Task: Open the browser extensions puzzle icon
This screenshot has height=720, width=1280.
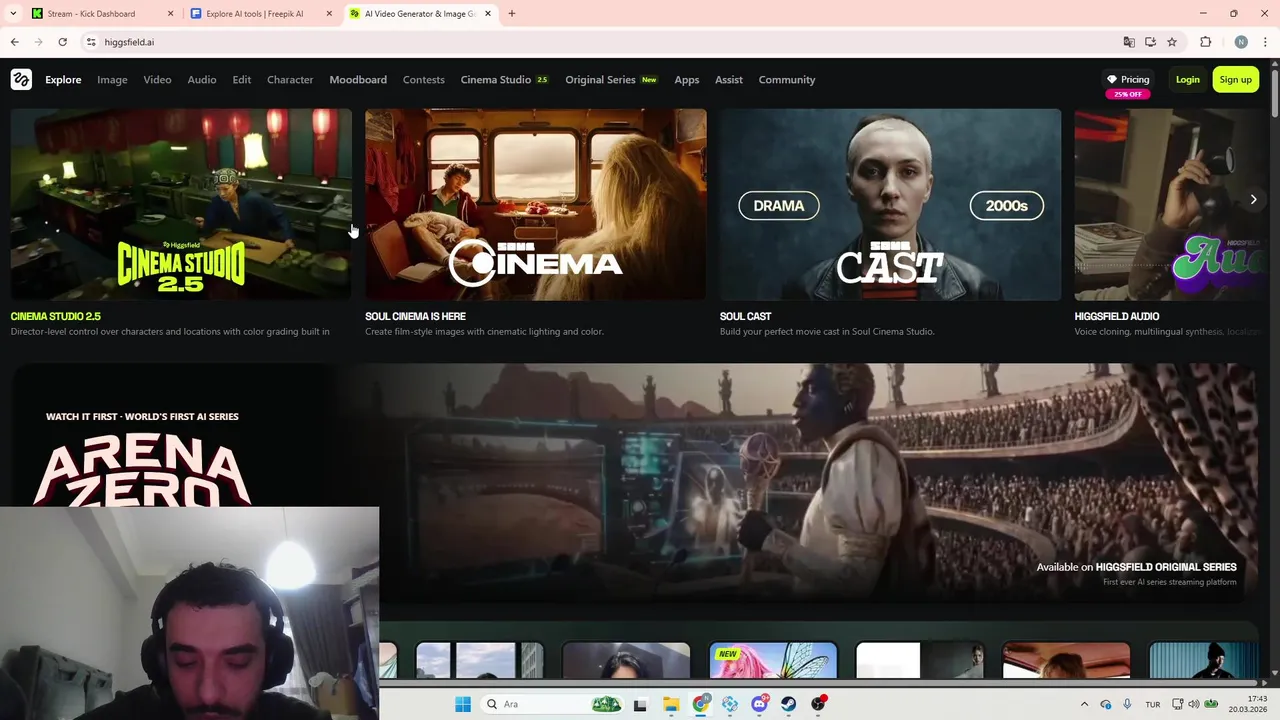Action: [1205, 42]
